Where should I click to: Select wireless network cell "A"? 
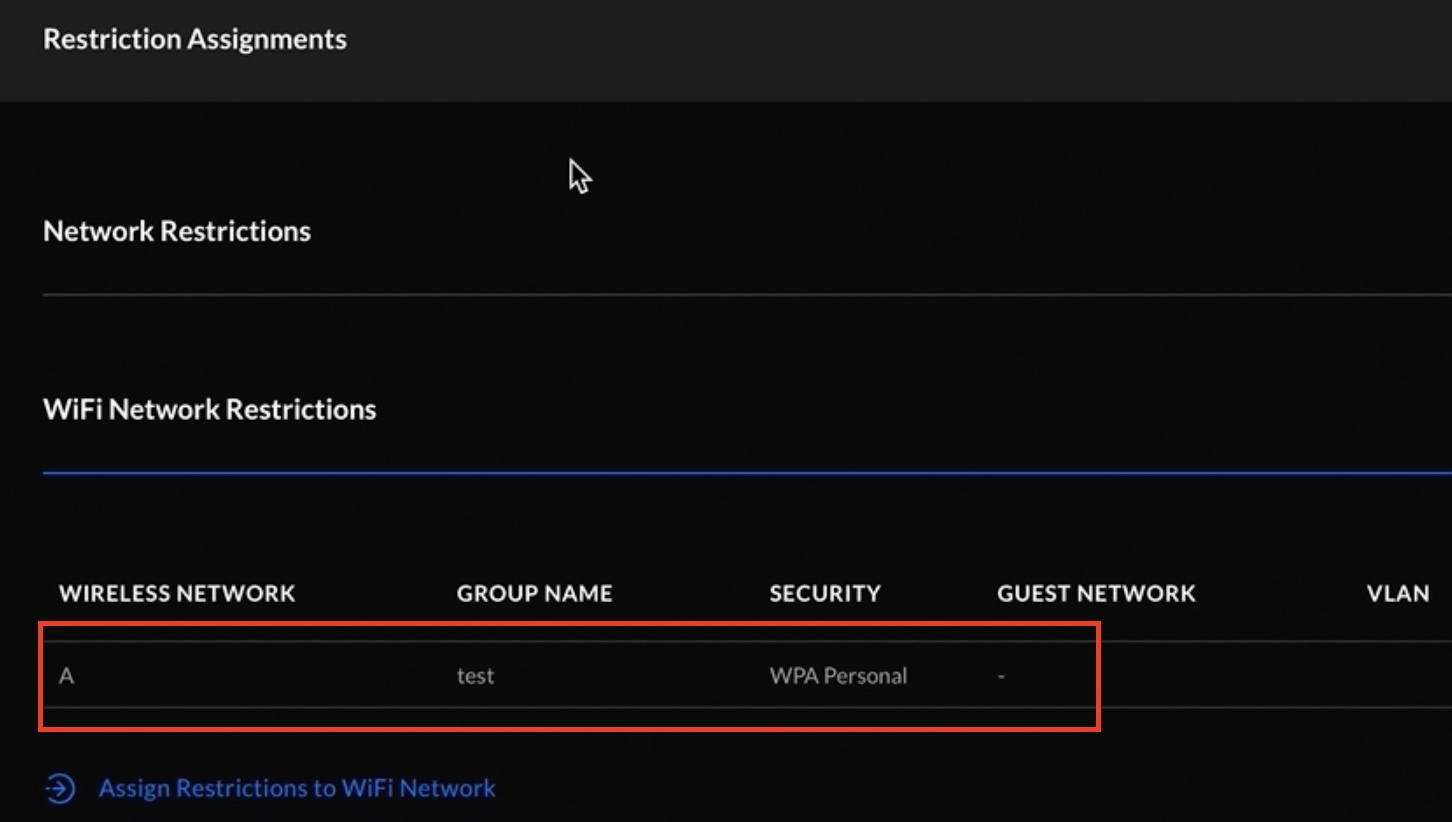(67, 676)
